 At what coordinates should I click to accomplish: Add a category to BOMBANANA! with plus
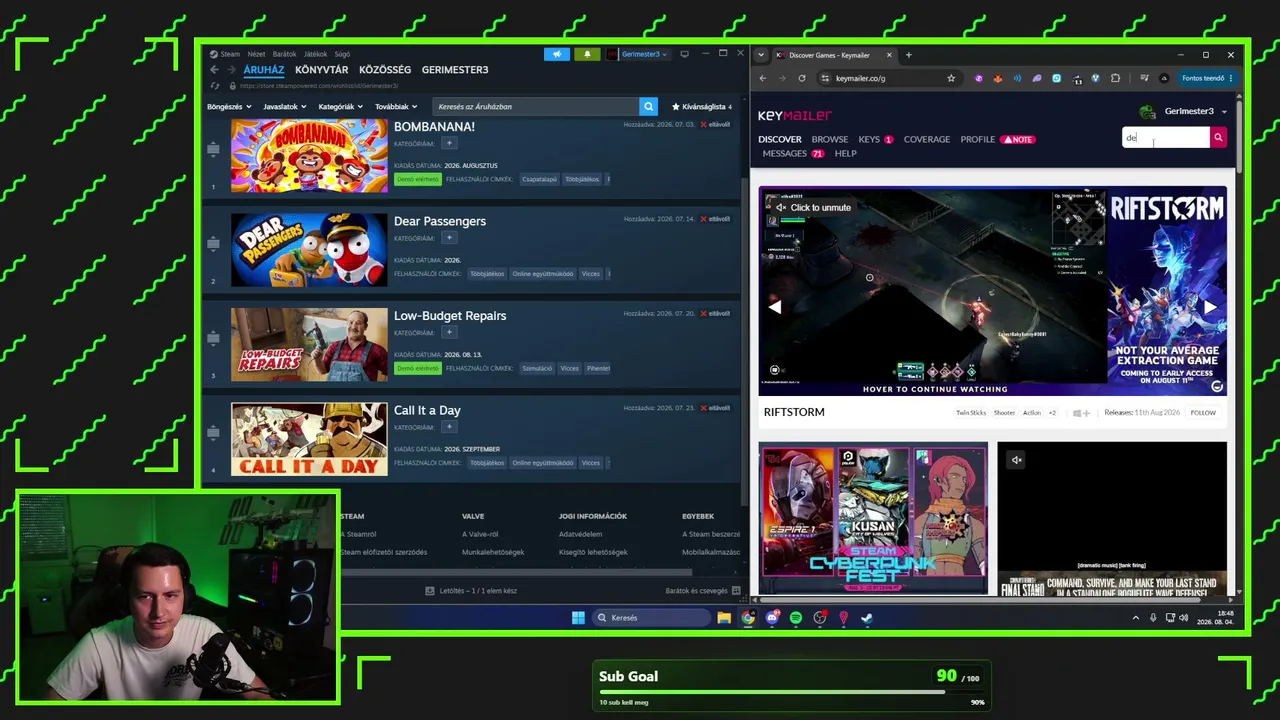tap(449, 144)
